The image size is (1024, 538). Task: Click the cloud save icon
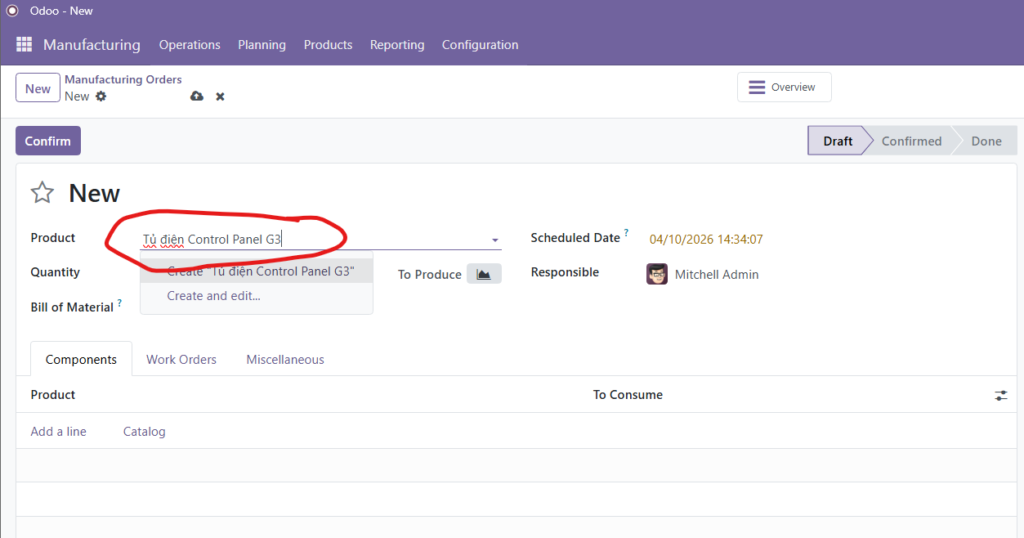(x=197, y=96)
